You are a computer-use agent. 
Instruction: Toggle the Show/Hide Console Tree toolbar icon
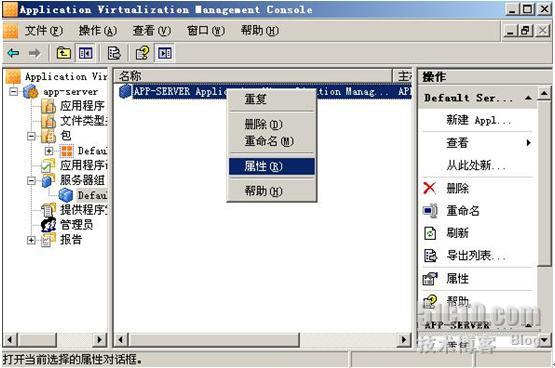[86, 53]
